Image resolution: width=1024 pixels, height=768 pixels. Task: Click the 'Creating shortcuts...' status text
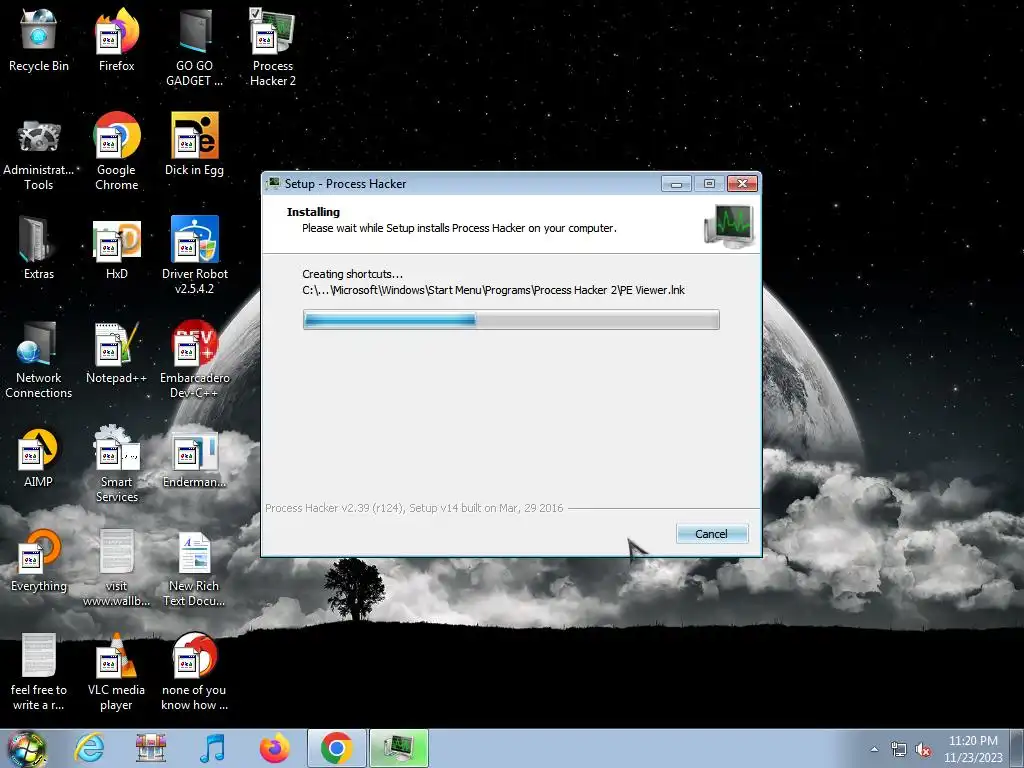353,274
